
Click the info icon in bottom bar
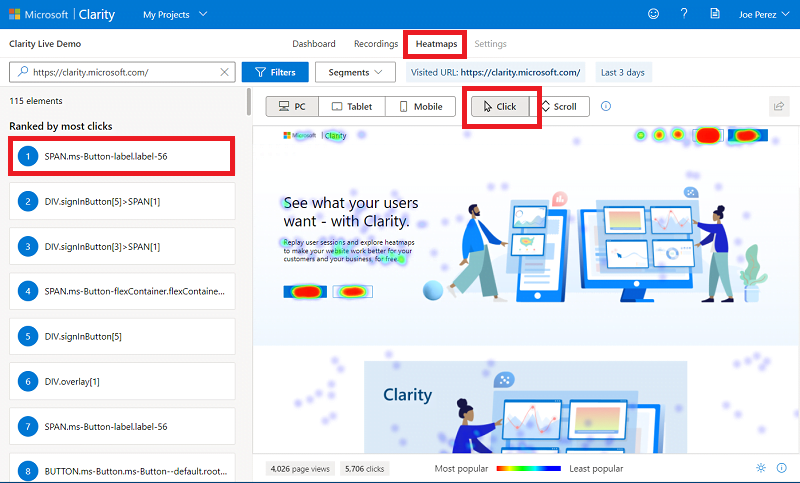click(781, 468)
